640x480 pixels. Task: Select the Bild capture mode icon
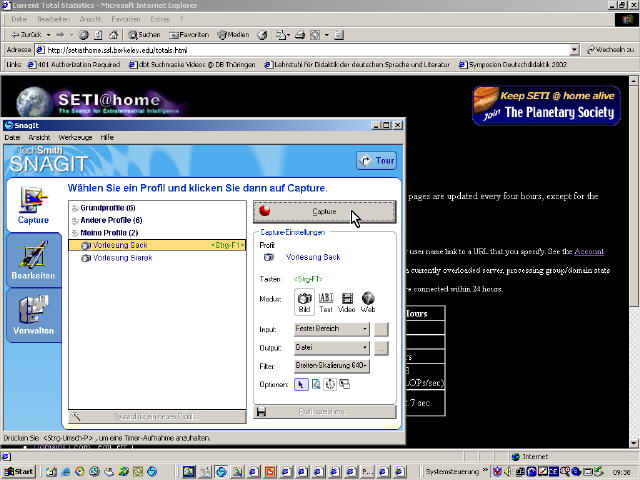coord(305,299)
